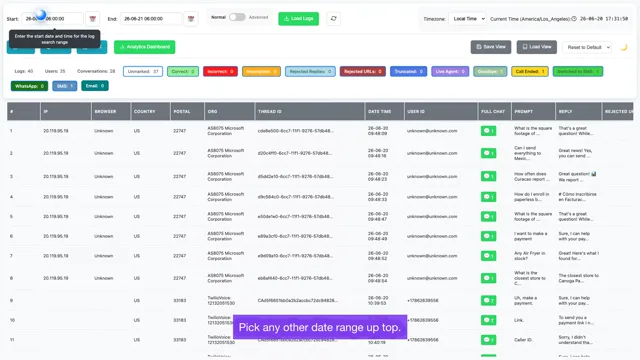The height and width of the screenshot is (360, 640).
Task: Filter by the WhatsApp channel badge
Action: click(29, 86)
